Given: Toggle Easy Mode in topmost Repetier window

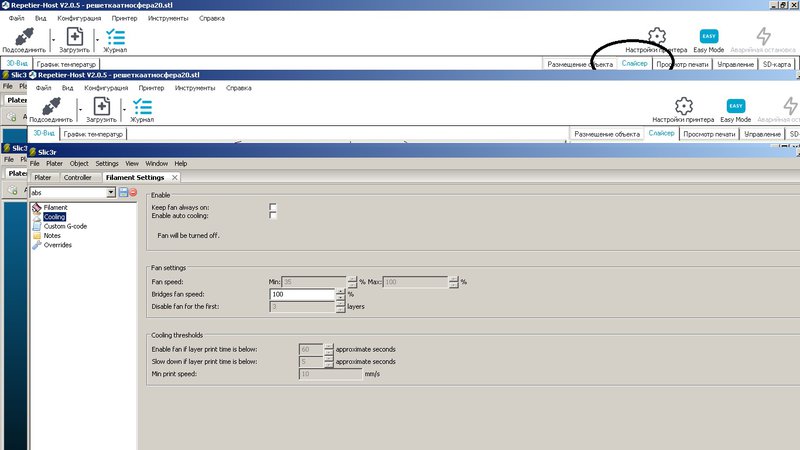Looking at the screenshot, I should pyautogui.click(x=708, y=37).
